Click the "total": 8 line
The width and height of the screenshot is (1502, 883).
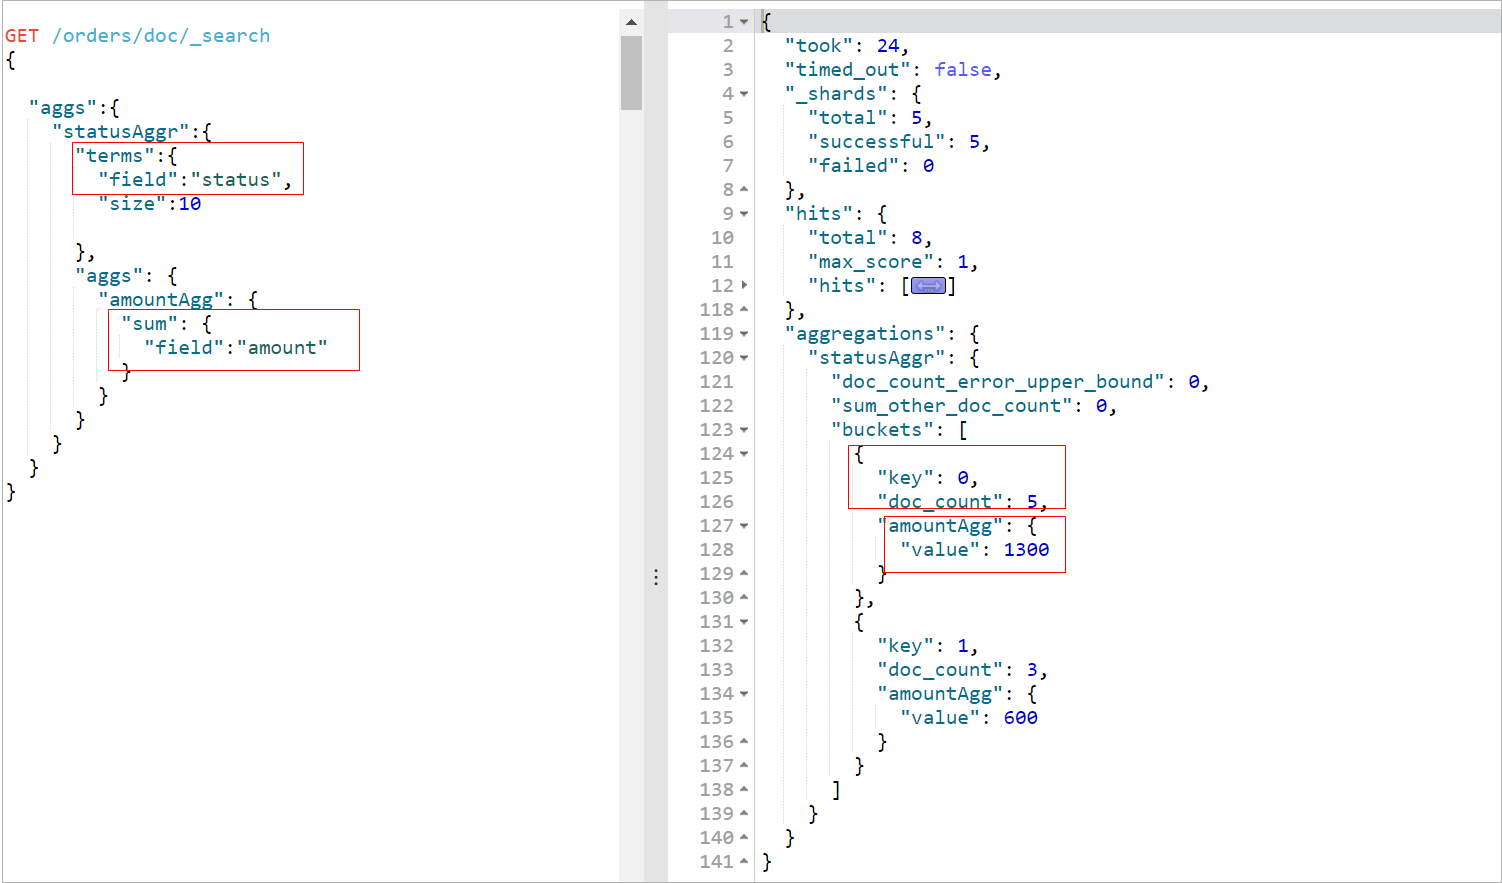click(870, 238)
